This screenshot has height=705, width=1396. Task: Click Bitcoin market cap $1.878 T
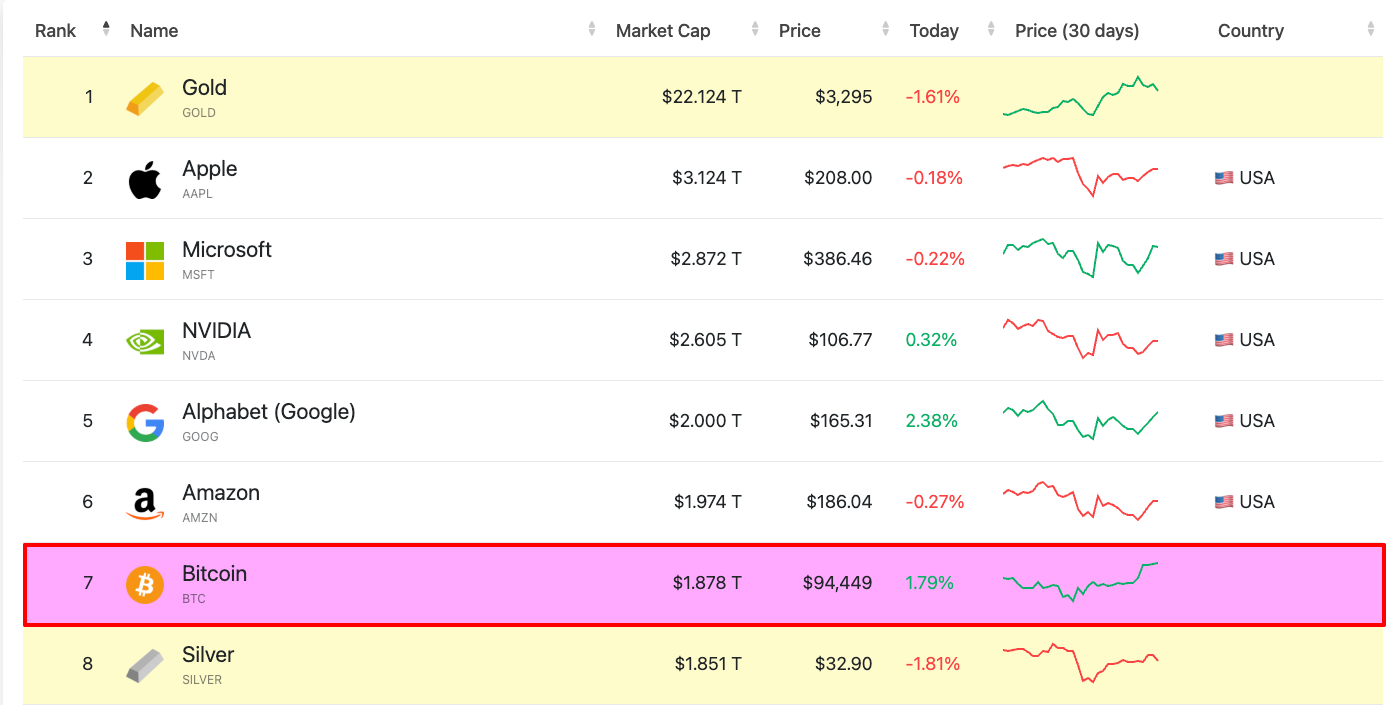(708, 583)
